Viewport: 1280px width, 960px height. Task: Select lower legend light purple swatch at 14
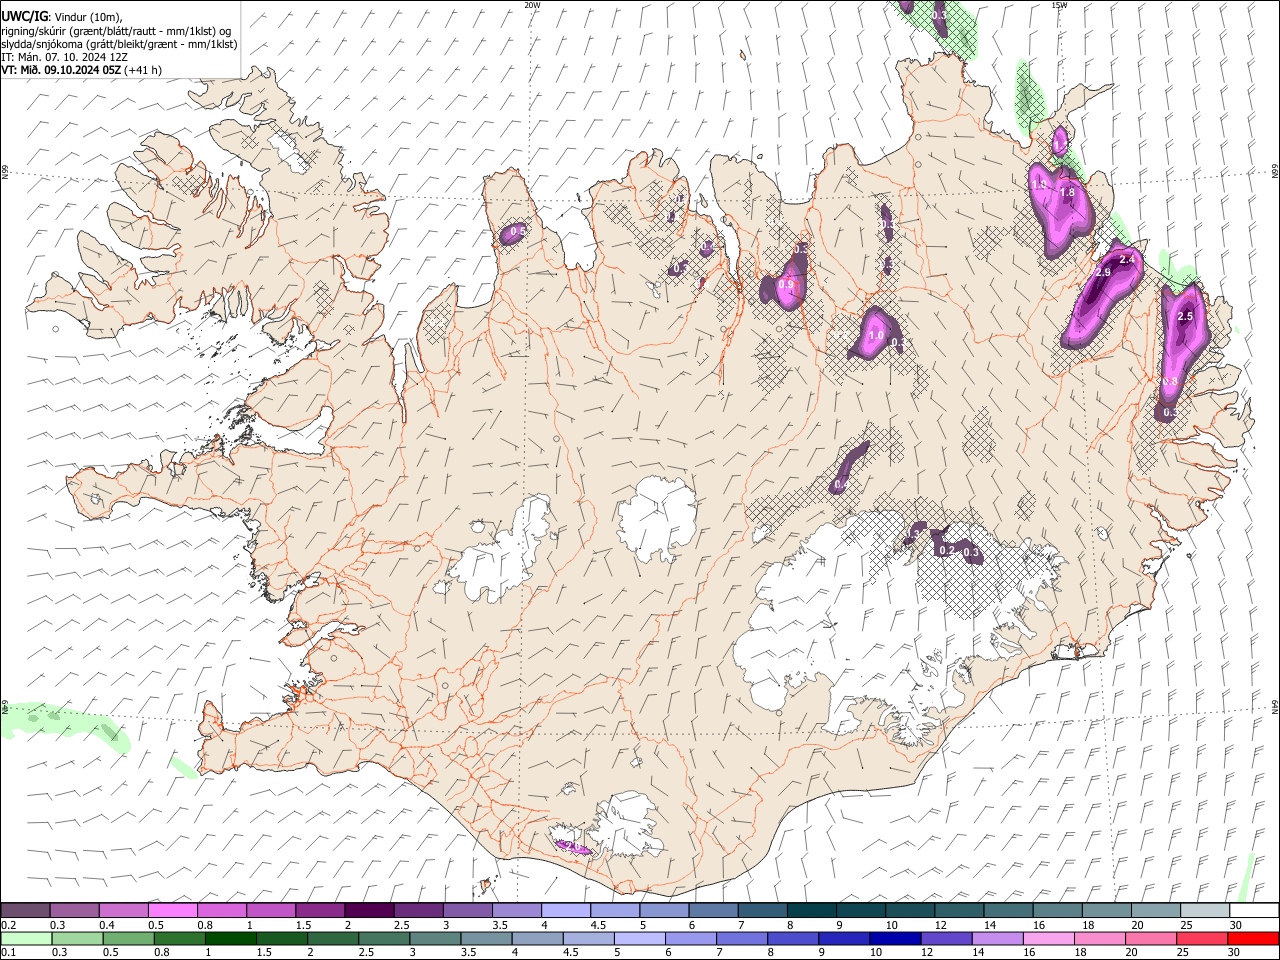[996, 938]
